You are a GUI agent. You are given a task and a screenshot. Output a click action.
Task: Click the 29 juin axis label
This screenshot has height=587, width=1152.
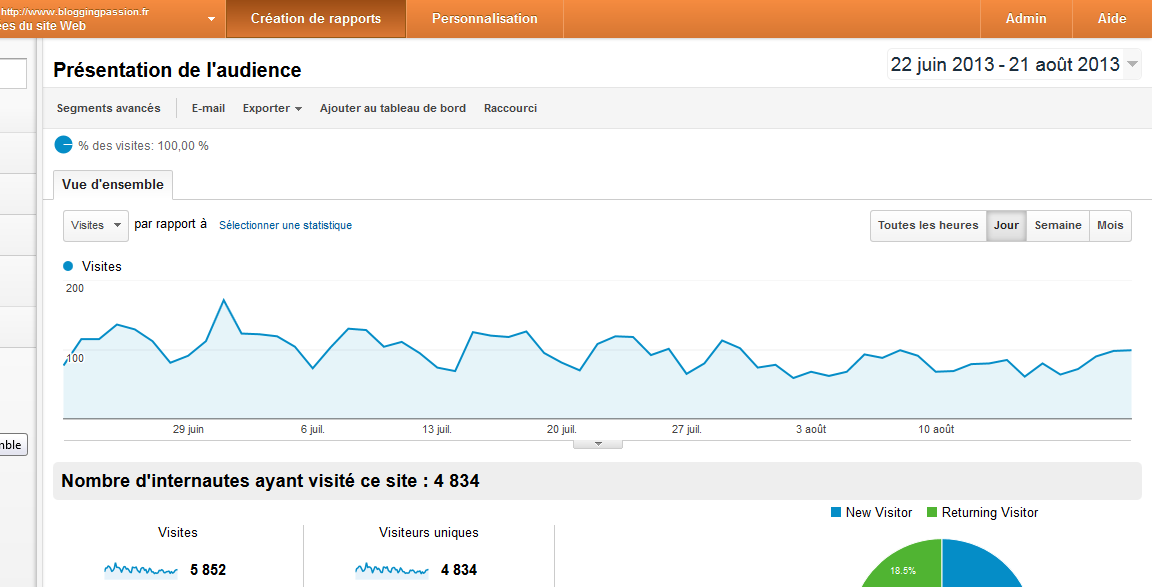pos(188,429)
